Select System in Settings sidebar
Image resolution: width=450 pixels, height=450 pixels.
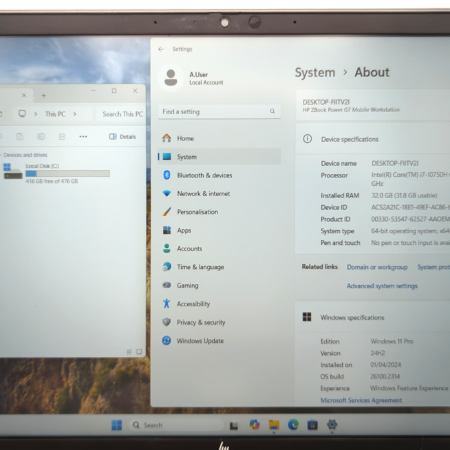pos(219,157)
